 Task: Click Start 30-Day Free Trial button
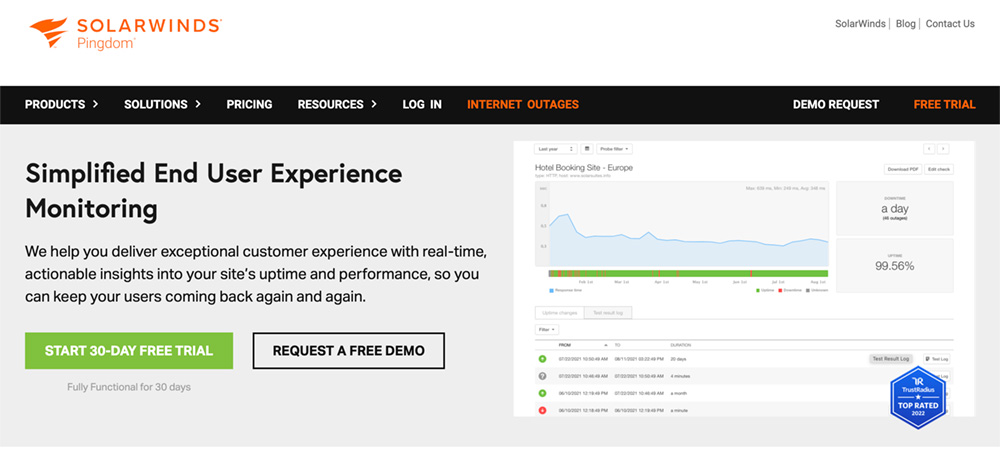click(x=129, y=351)
